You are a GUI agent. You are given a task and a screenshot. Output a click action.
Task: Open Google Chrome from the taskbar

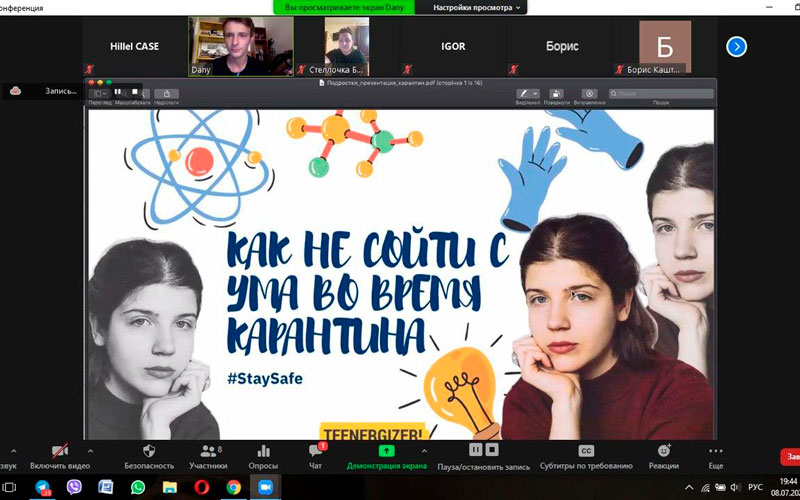[x=234, y=487]
